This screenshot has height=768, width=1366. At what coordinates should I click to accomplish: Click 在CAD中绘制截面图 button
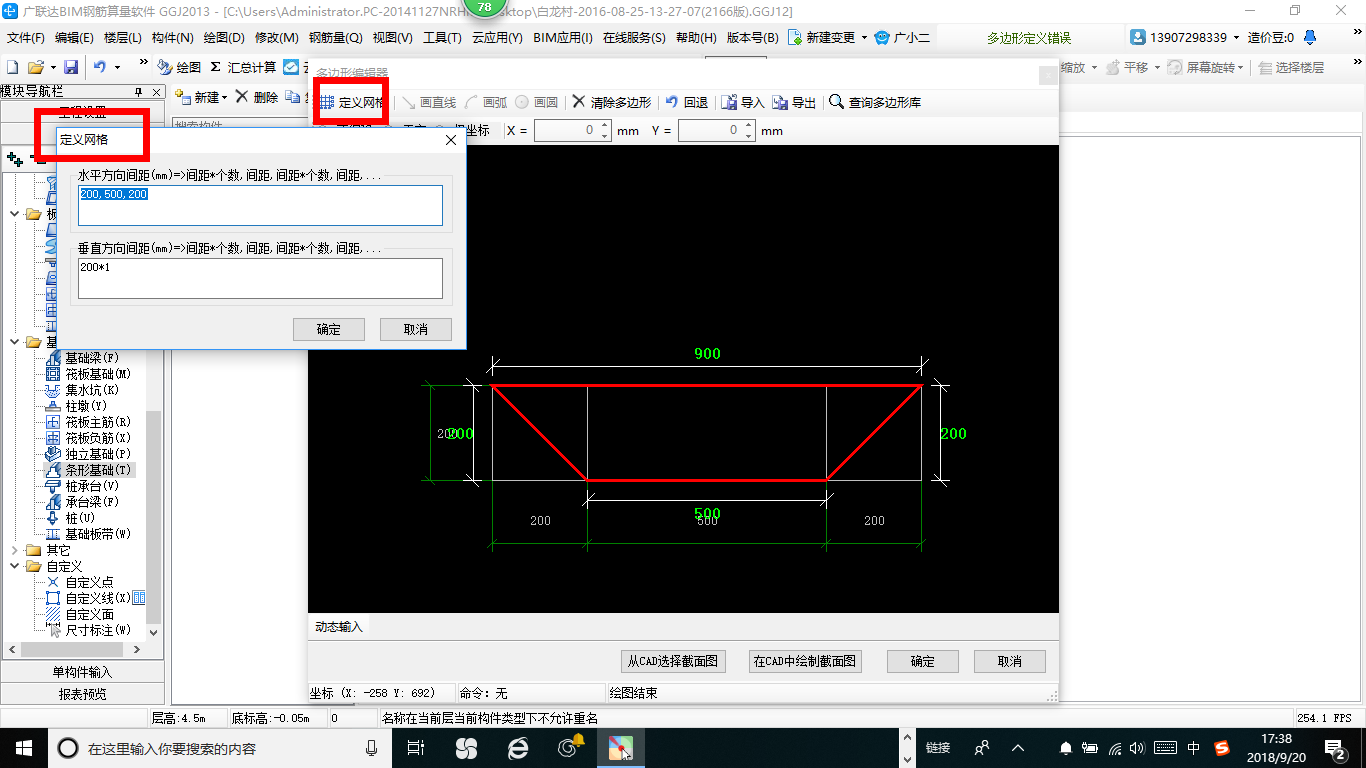[x=805, y=661]
